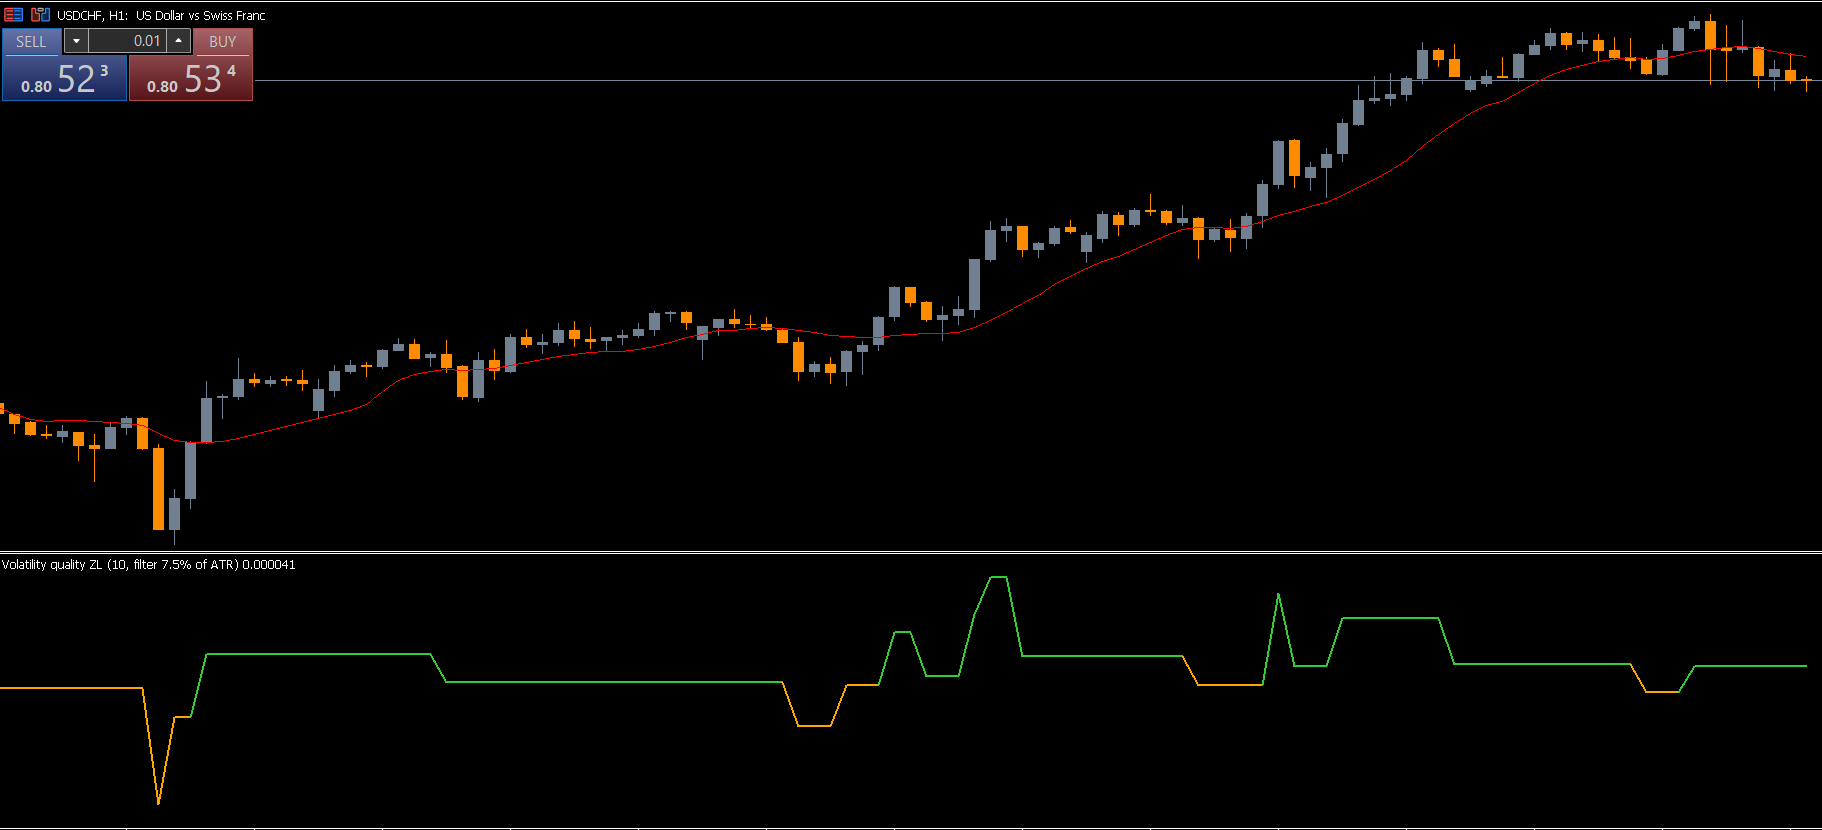Increase trade volume with the up arrow
Viewport: 1822px width, 830px height.
tap(178, 41)
